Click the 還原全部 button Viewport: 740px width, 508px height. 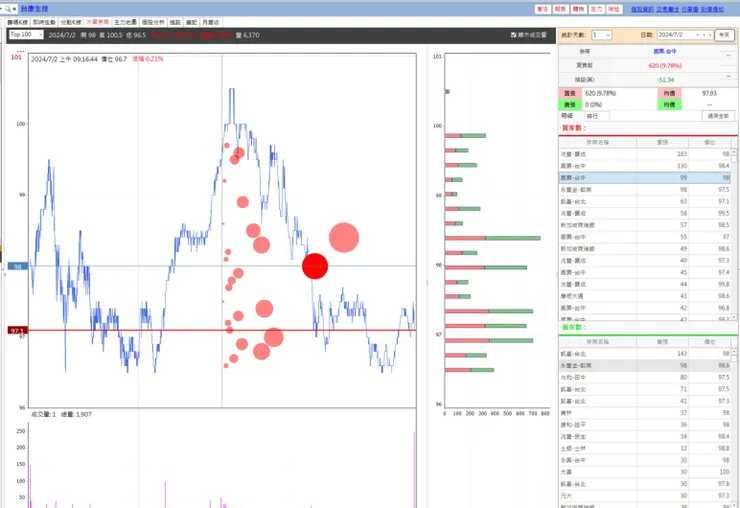pos(718,116)
